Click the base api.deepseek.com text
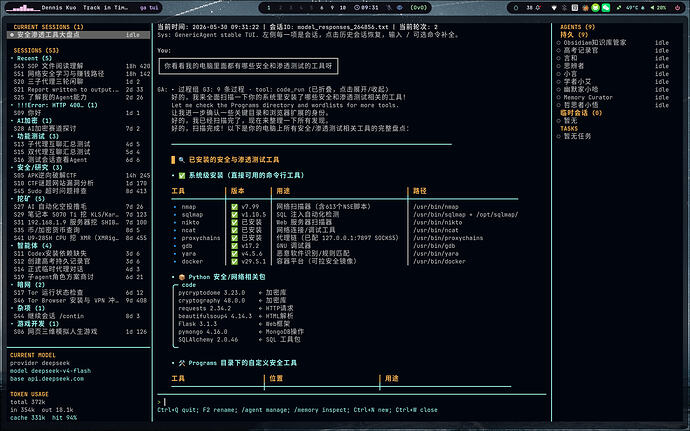Image resolution: width=690 pixels, height=431 pixels. click(47, 379)
